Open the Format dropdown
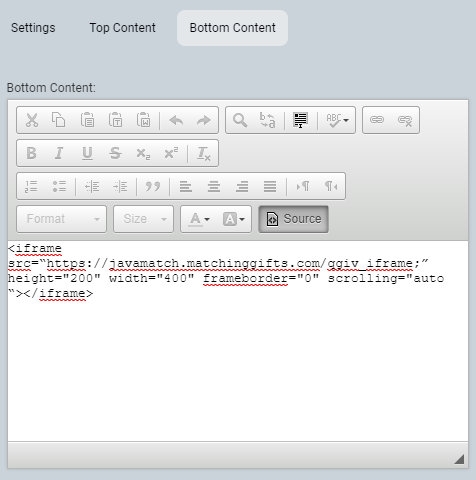The width and height of the screenshot is (476, 480). 62,219
